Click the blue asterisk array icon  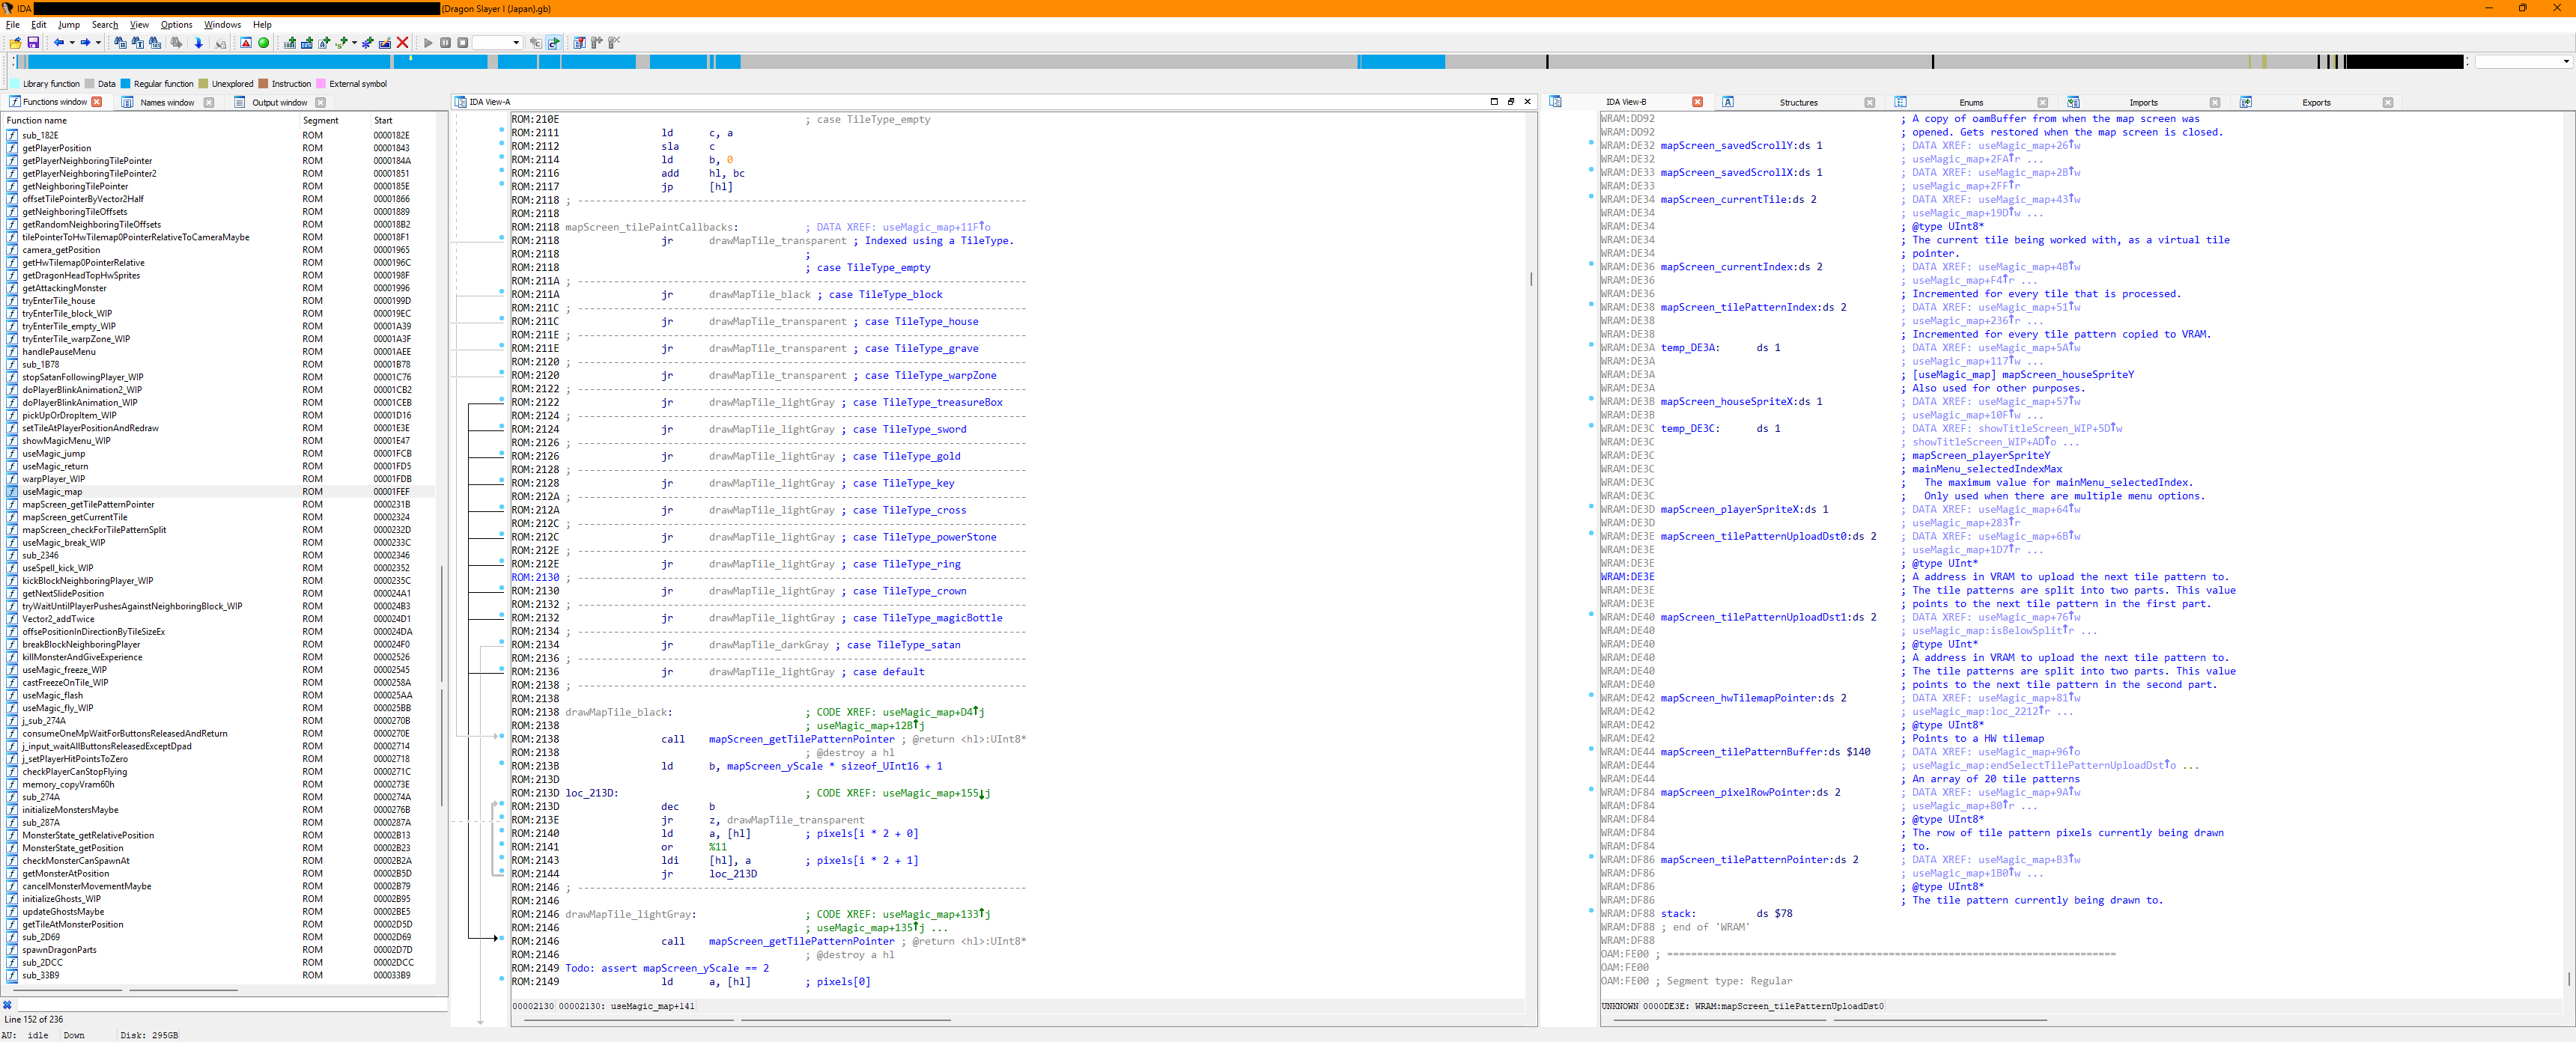click(x=368, y=43)
